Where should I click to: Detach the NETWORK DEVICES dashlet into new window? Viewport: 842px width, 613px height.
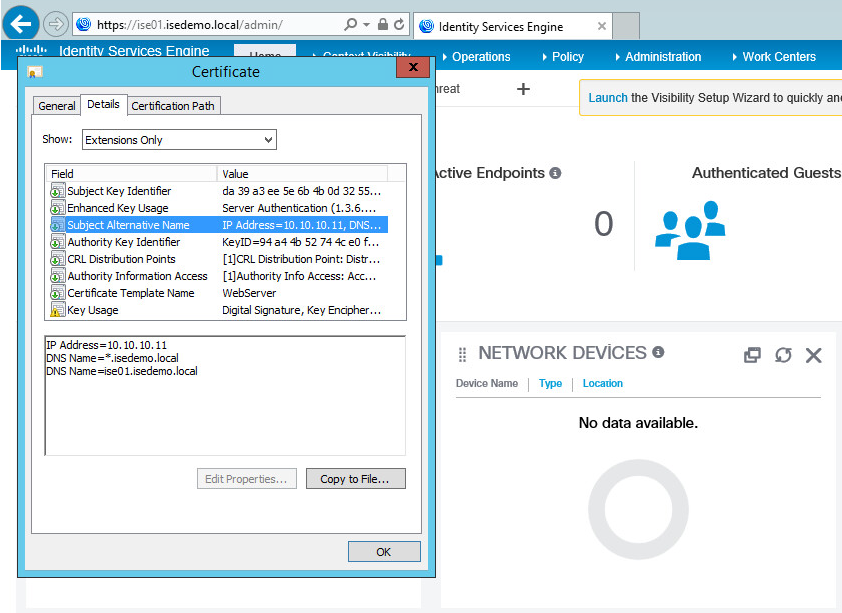click(752, 355)
